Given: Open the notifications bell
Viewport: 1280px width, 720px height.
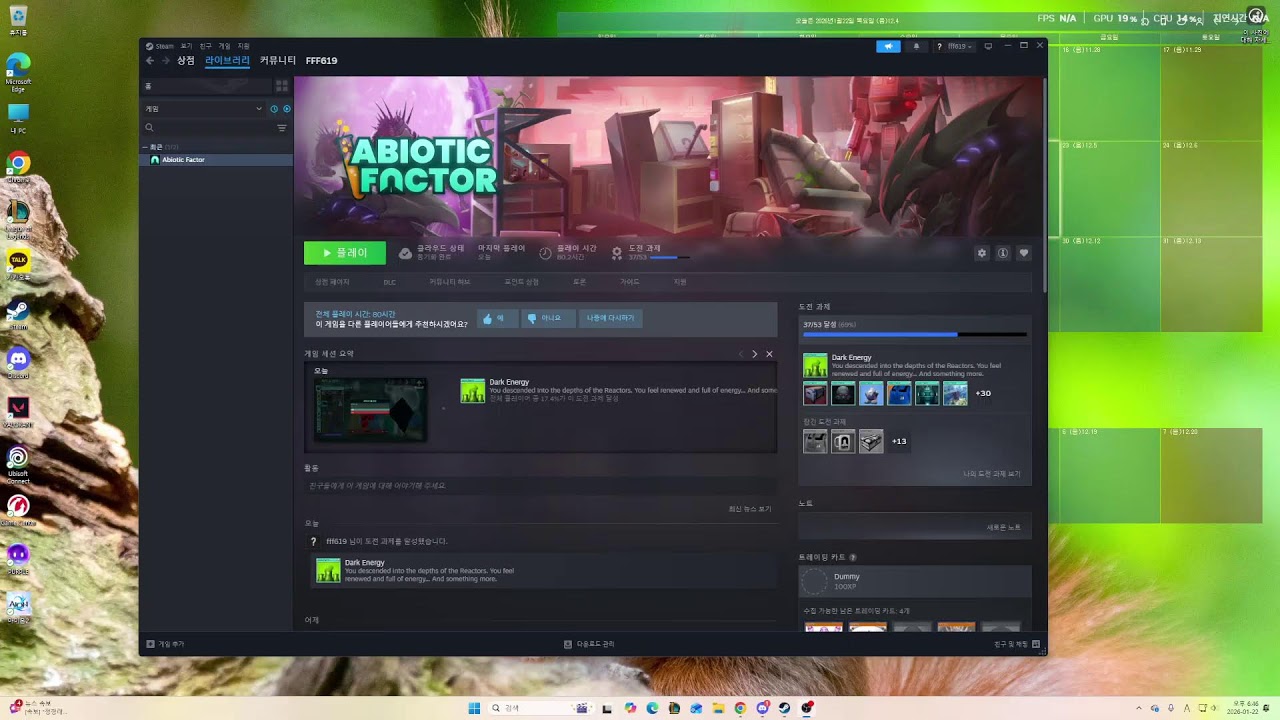Looking at the screenshot, I should [916, 46].
